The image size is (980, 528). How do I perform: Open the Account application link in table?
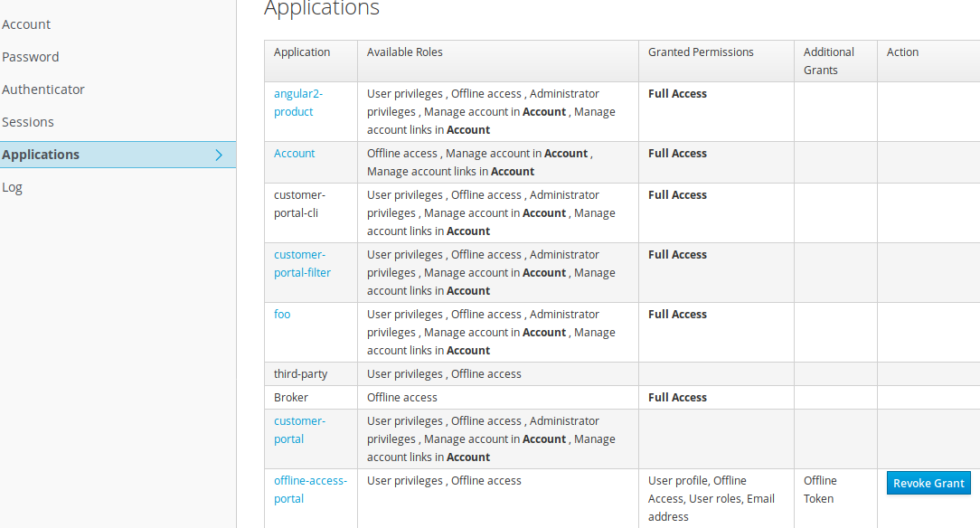[294, 153]
